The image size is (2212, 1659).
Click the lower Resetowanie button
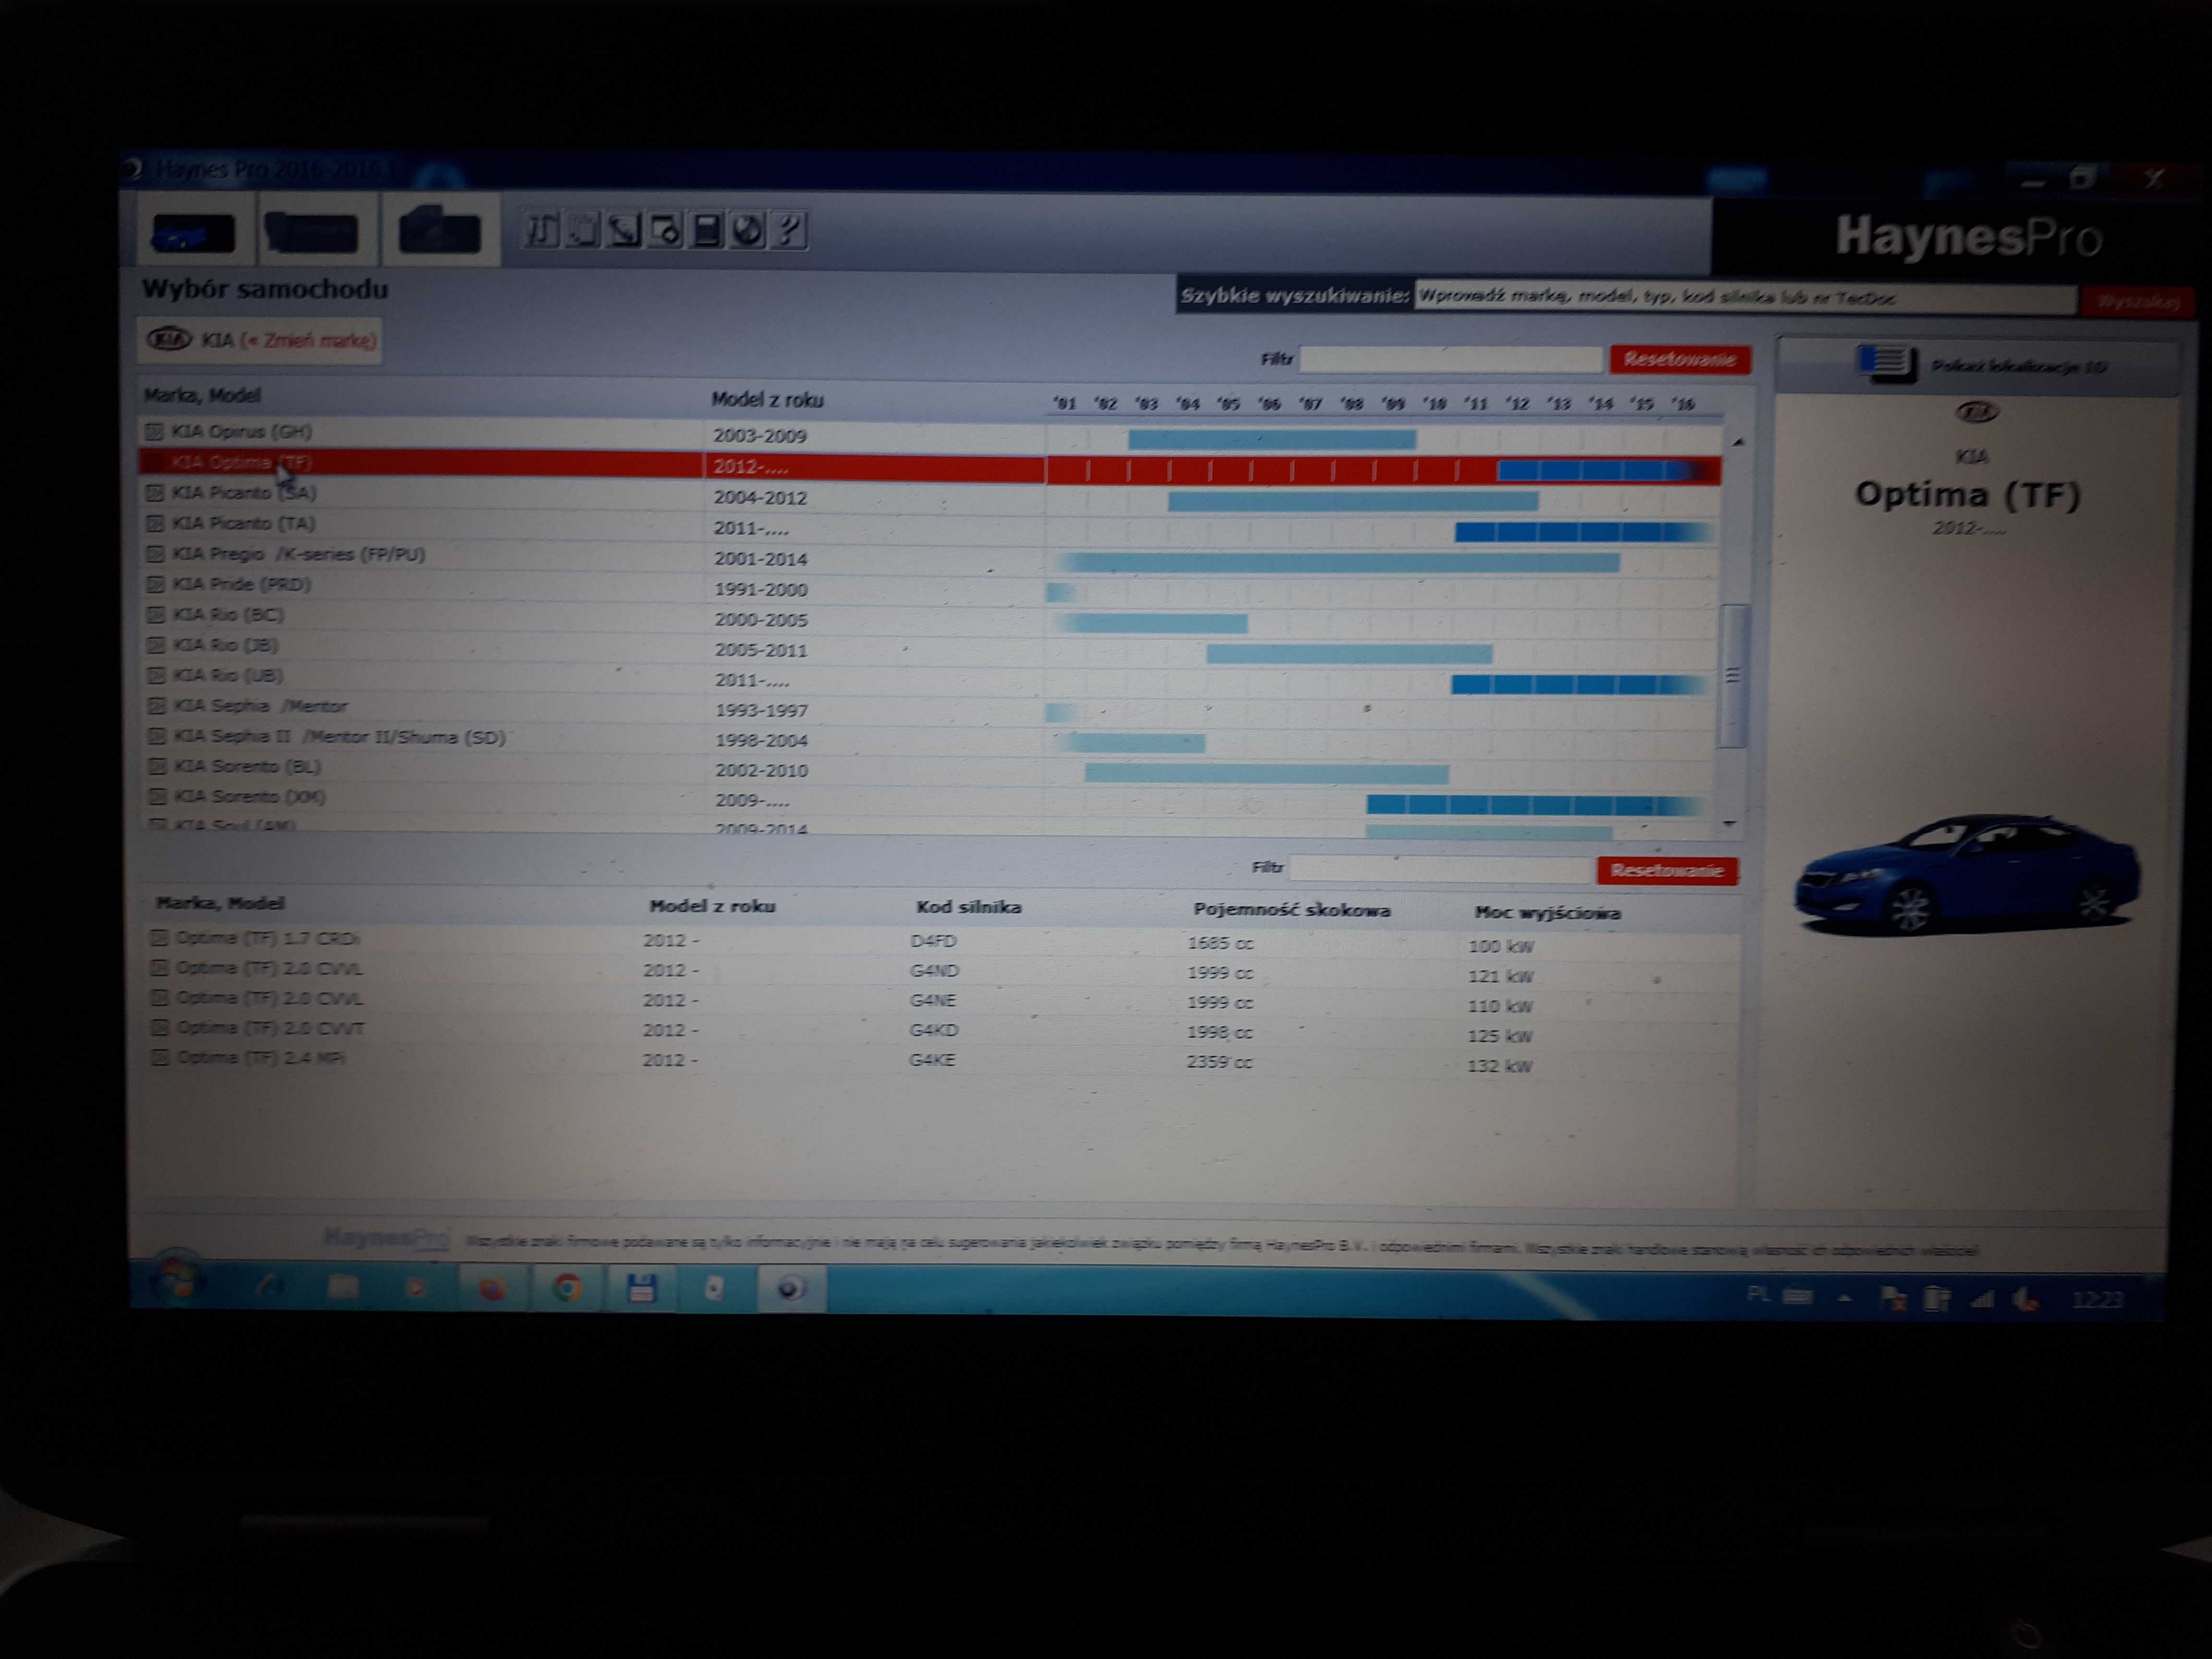[x=1667, y=871]
